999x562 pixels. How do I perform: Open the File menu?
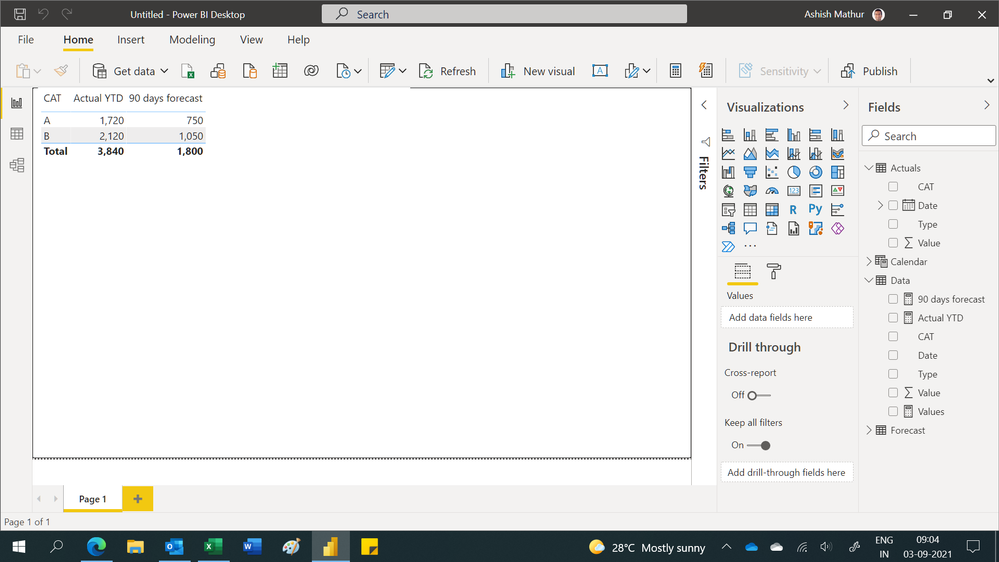(x=25, y=40)
